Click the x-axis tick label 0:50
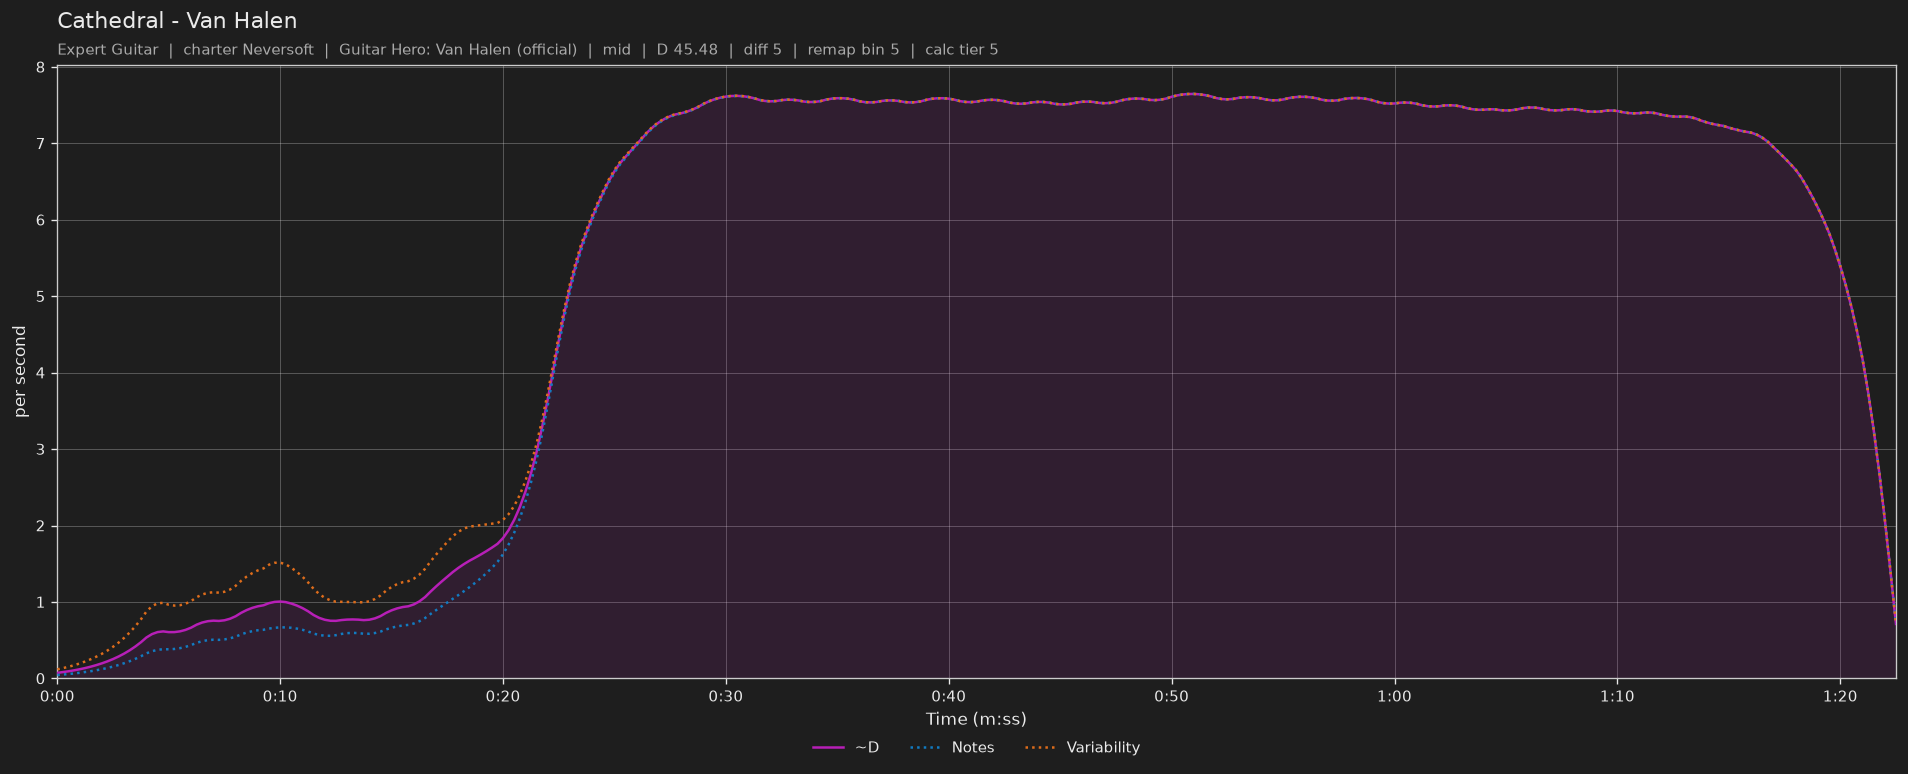Image resolution: width=1908 pixels, height=774 pixels. (x=1171, y=696)
